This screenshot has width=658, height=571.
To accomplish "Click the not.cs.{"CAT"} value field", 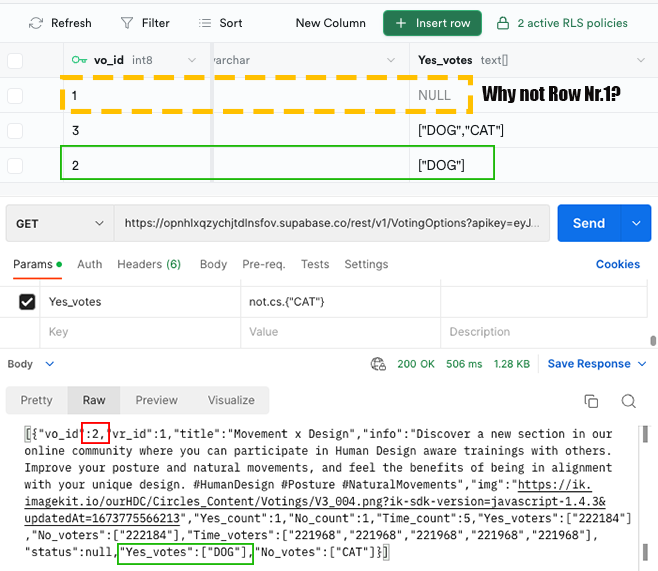I will click(x=340, y=302).
